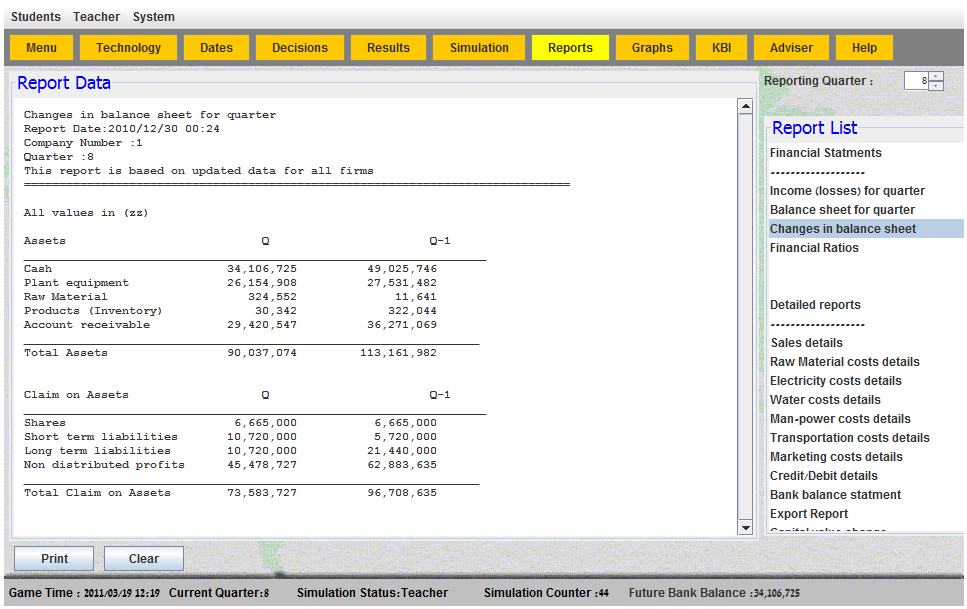Go to the Decisions tab
This screenshot has height=609, width=967.
(300, 48)
